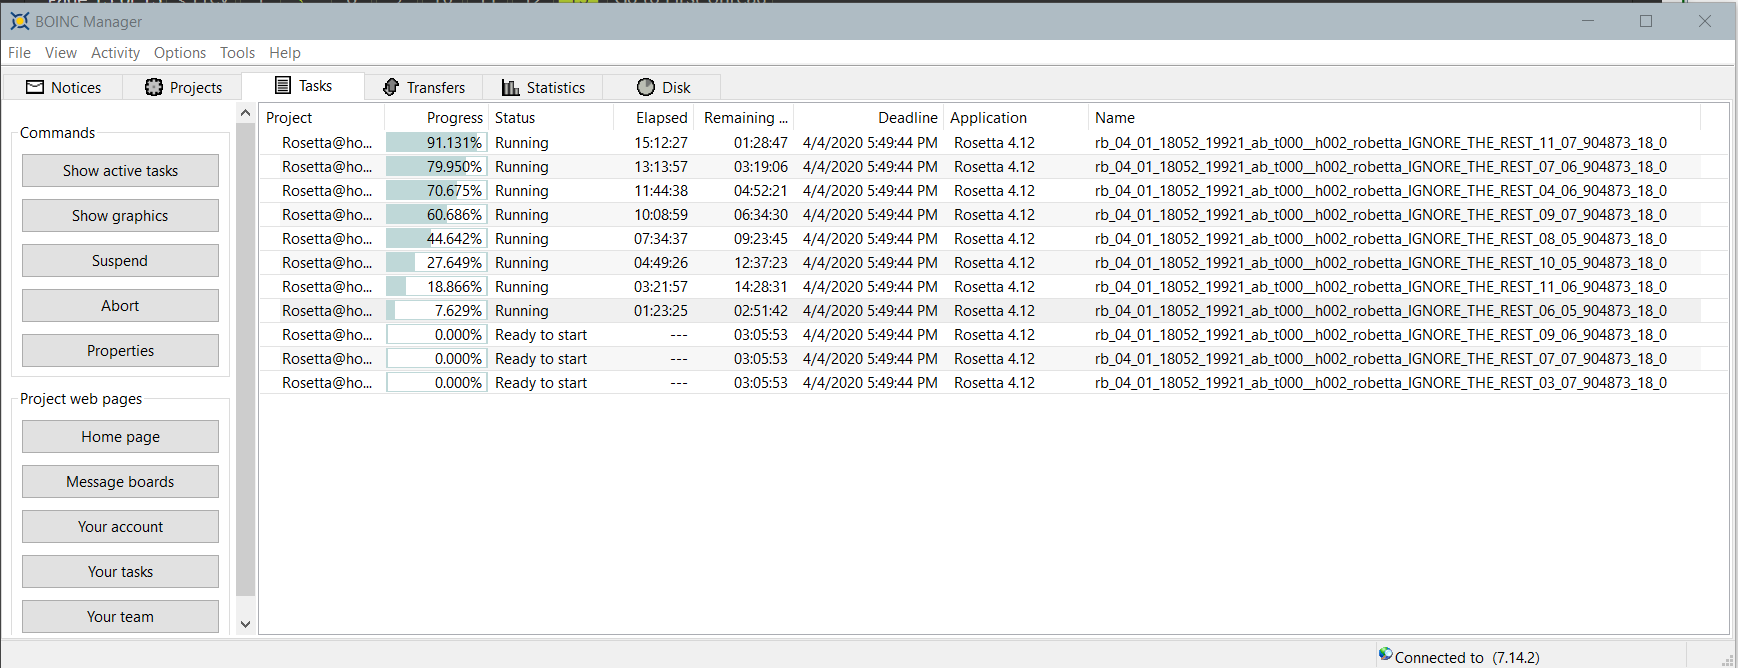Click remaining time 12:37:23
This screenshot has width=1738, height=668.
pos(761,263)
